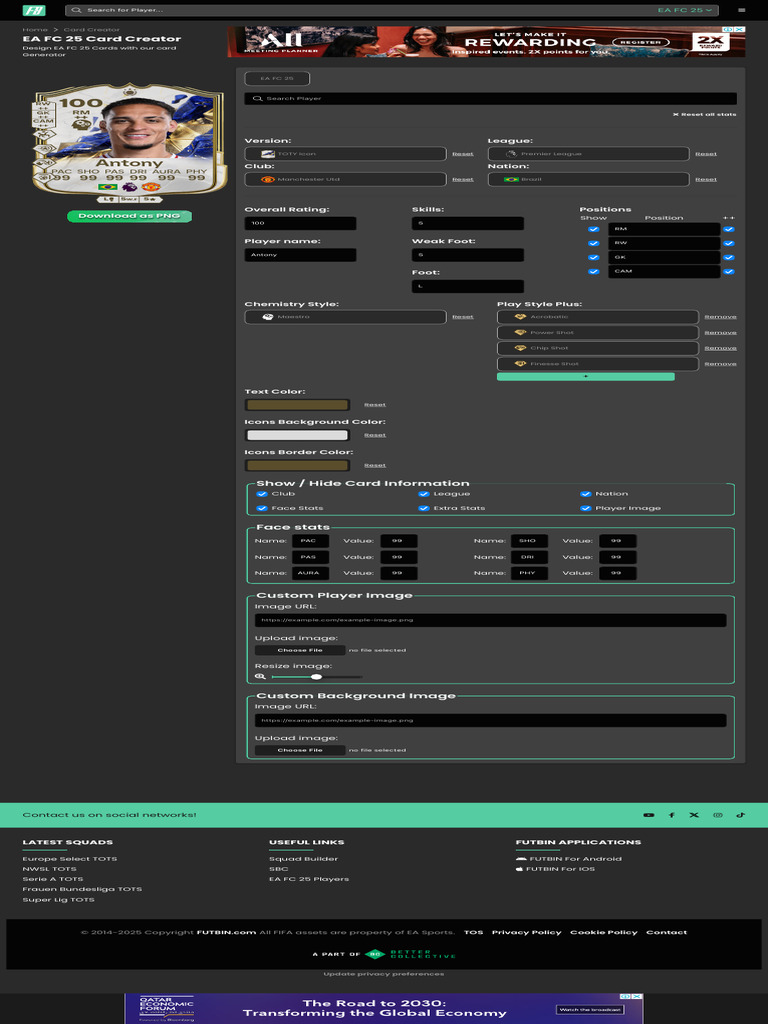This screenshot has height=1024, width=768.
Task: Click Reset all stats
Action: (705, 115)
